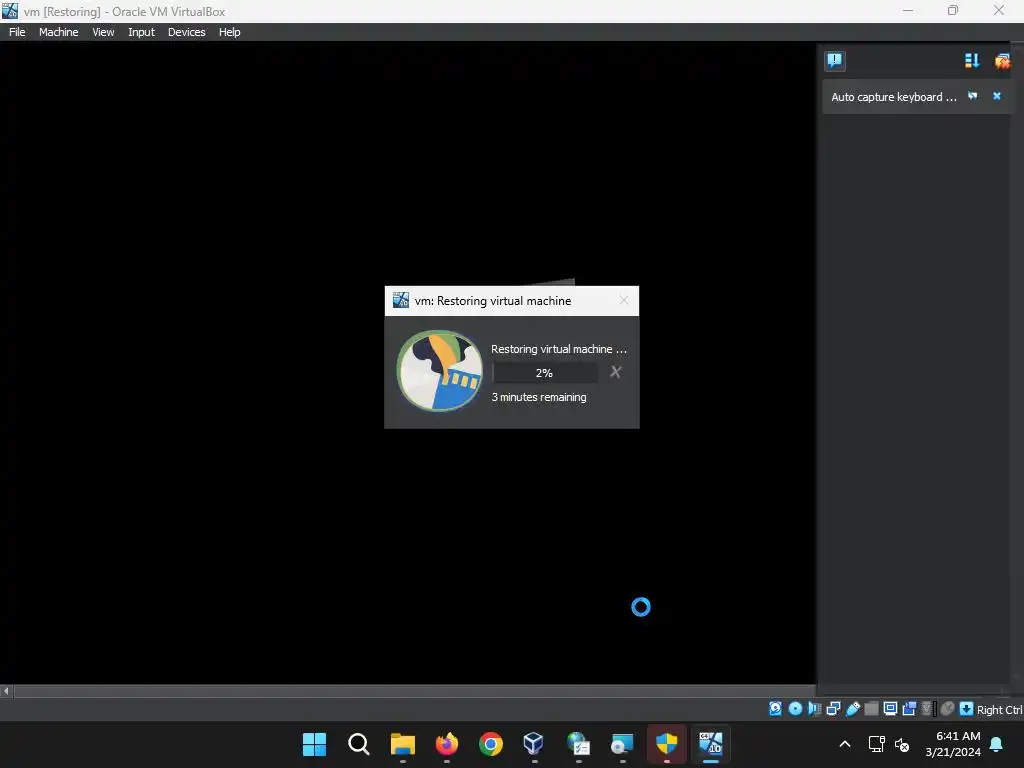Dismiss the Auto capture keyboard notification
The image size is (1024, 768).
(x=997, y=96)
